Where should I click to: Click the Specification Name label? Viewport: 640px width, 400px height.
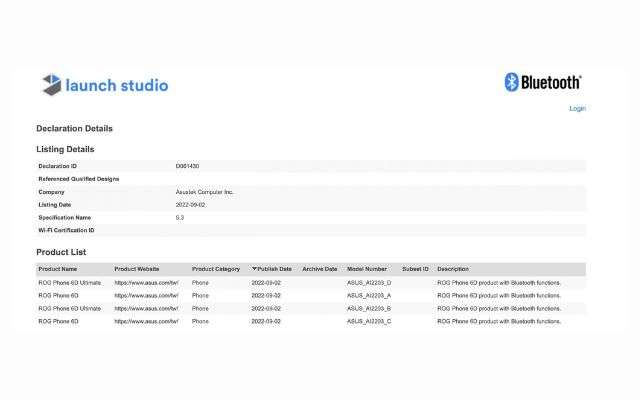point(64,218)
